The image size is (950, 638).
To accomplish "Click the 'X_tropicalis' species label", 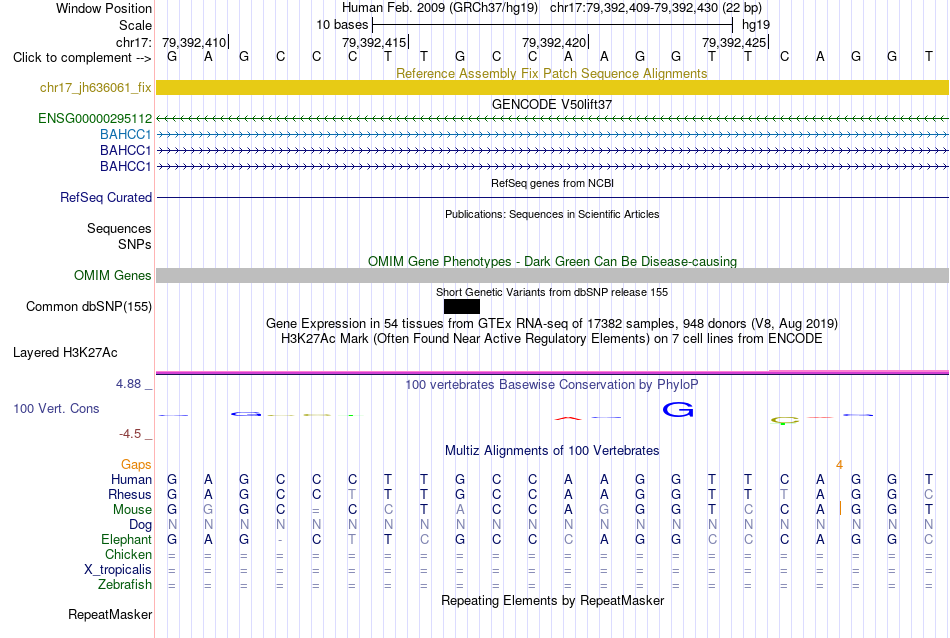I will click(x=118, y=570).
